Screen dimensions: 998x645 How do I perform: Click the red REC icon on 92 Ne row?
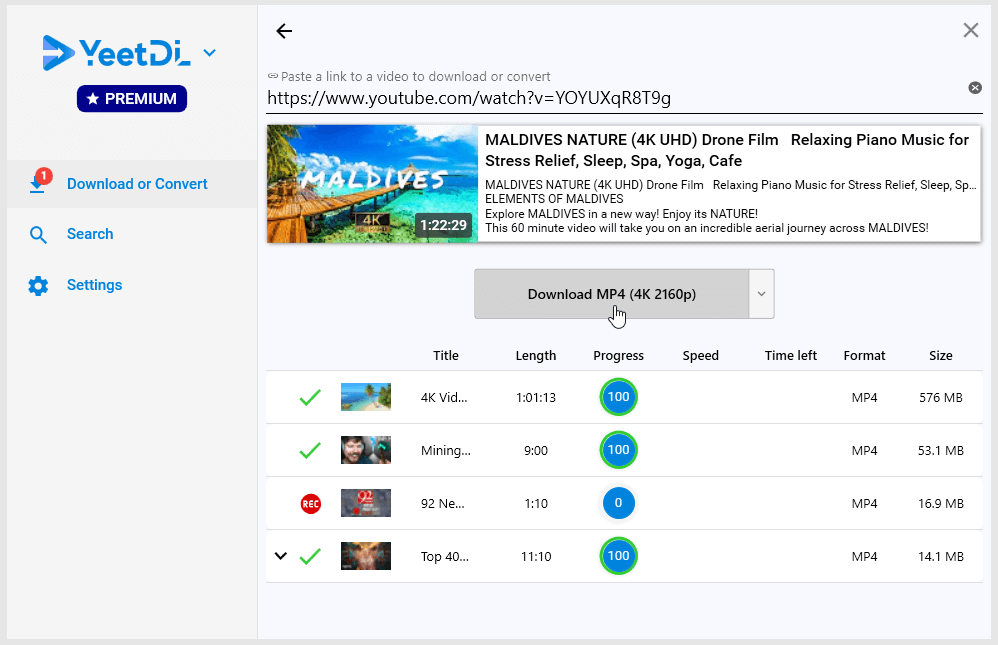(x=311, y=504)
